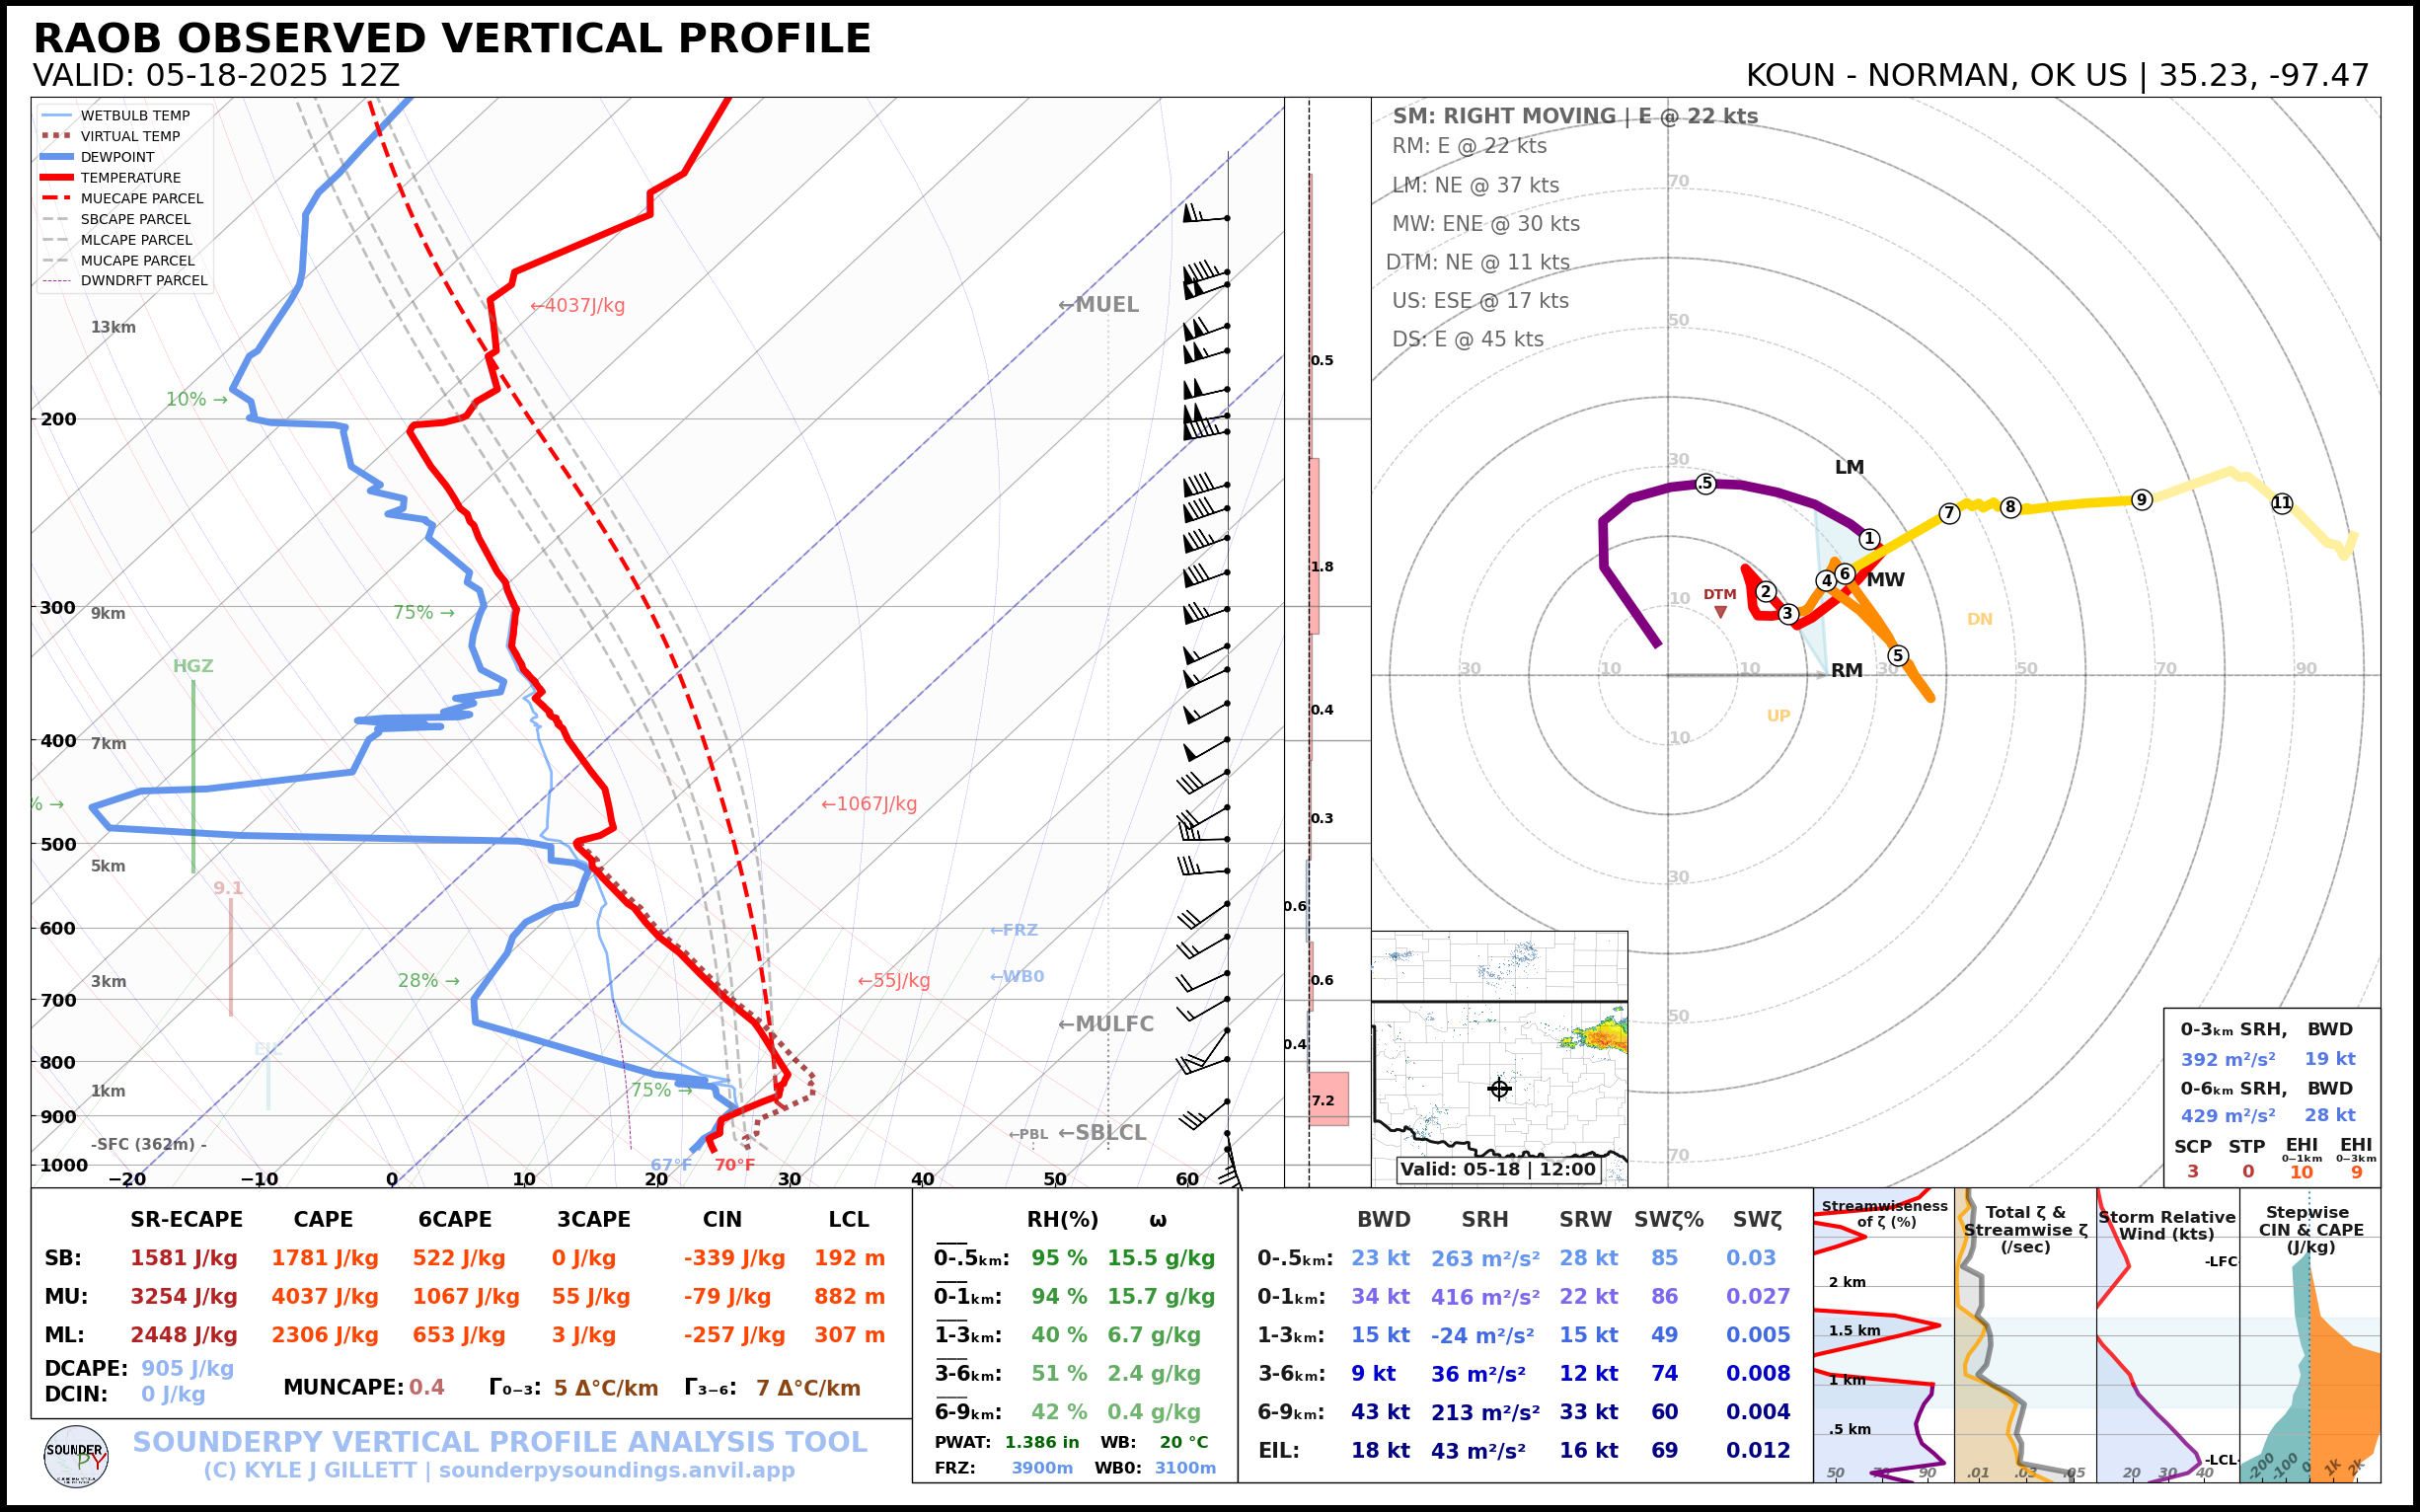
Task: Click the TEMPERATURE legend entry
Action: (x=130, y=178)
